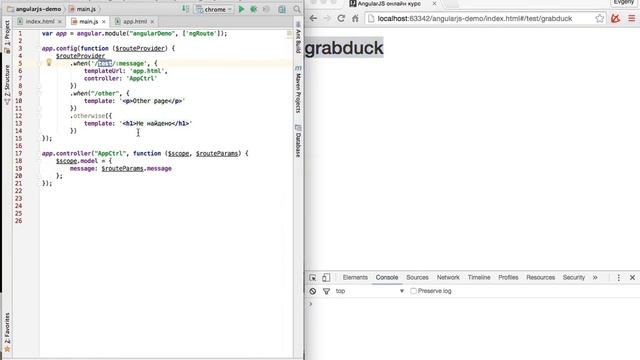Enable the Preserve log checkbox
The height and width of the screenshot is (360, 640).
[x=413, y=291]
